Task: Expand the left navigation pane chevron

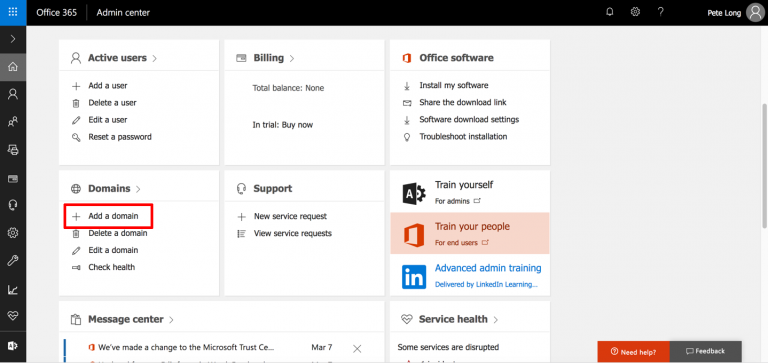Action: pyautogui.click(x=13, y=39)
